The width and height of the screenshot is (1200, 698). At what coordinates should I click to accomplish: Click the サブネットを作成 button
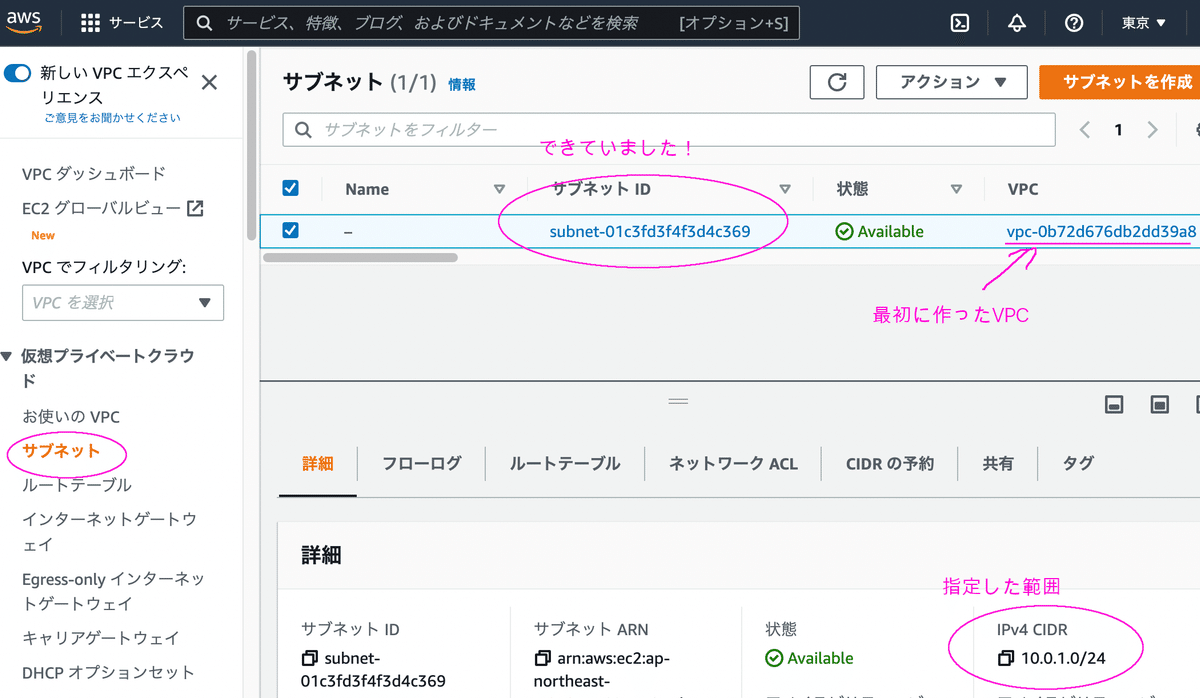tap(1120, 82)
